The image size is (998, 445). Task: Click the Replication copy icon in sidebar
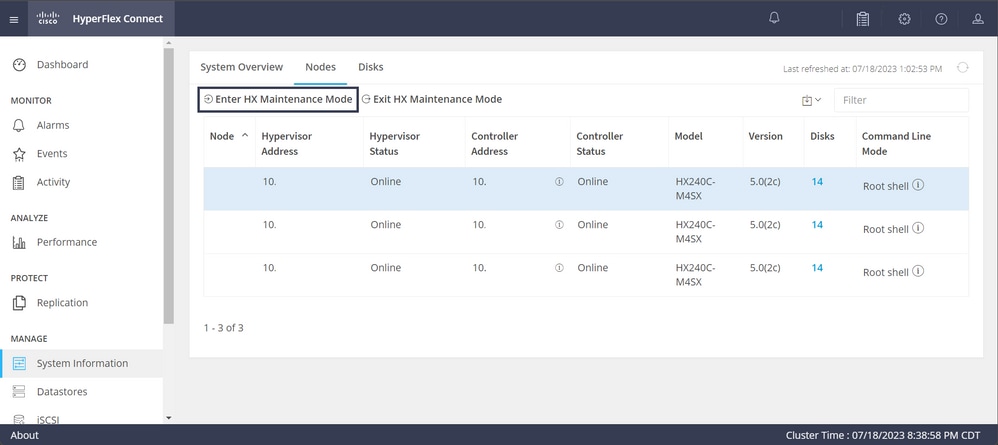pos(19,303)
